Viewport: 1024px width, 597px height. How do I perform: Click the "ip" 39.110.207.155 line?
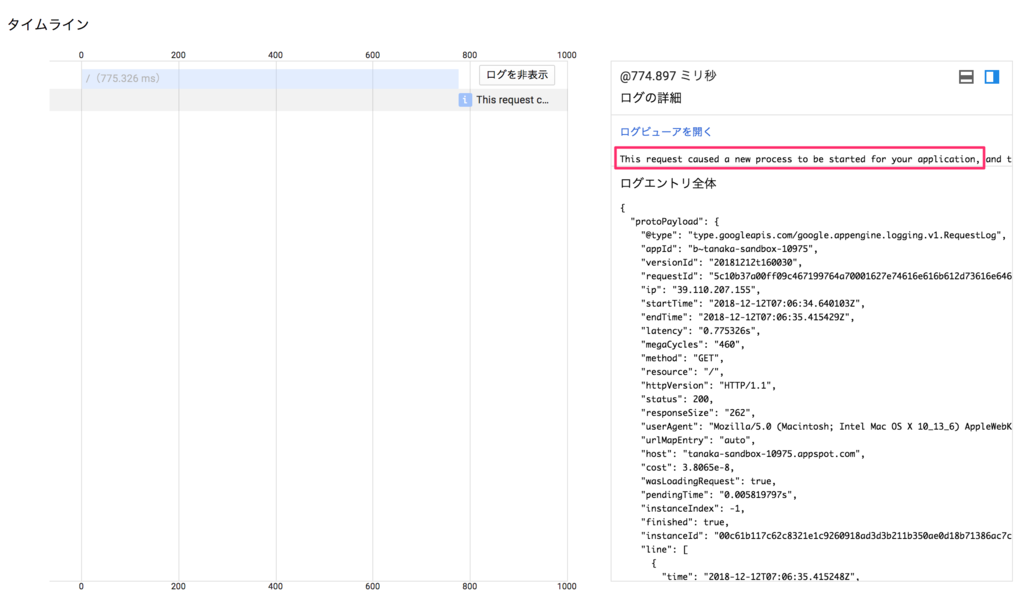pyautogui.click(x=700, y=290)
